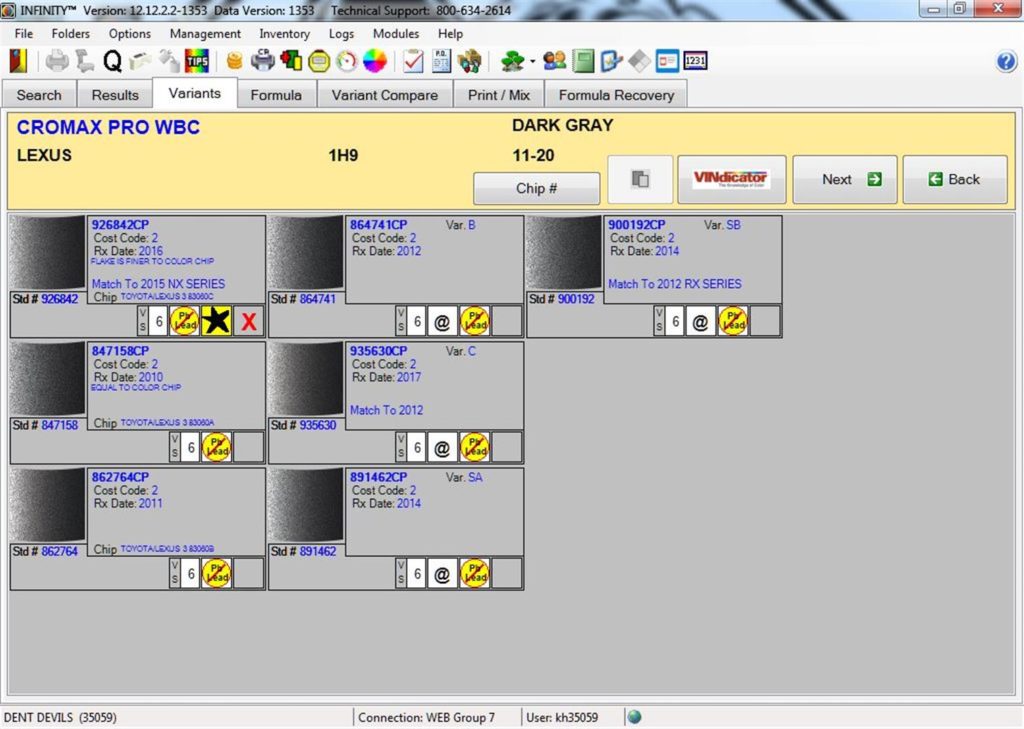The width and height of the screenshot is (1024, 729).
Task: Click the "Match To 2015 NX SERIES" note
Action: (158, 284)
